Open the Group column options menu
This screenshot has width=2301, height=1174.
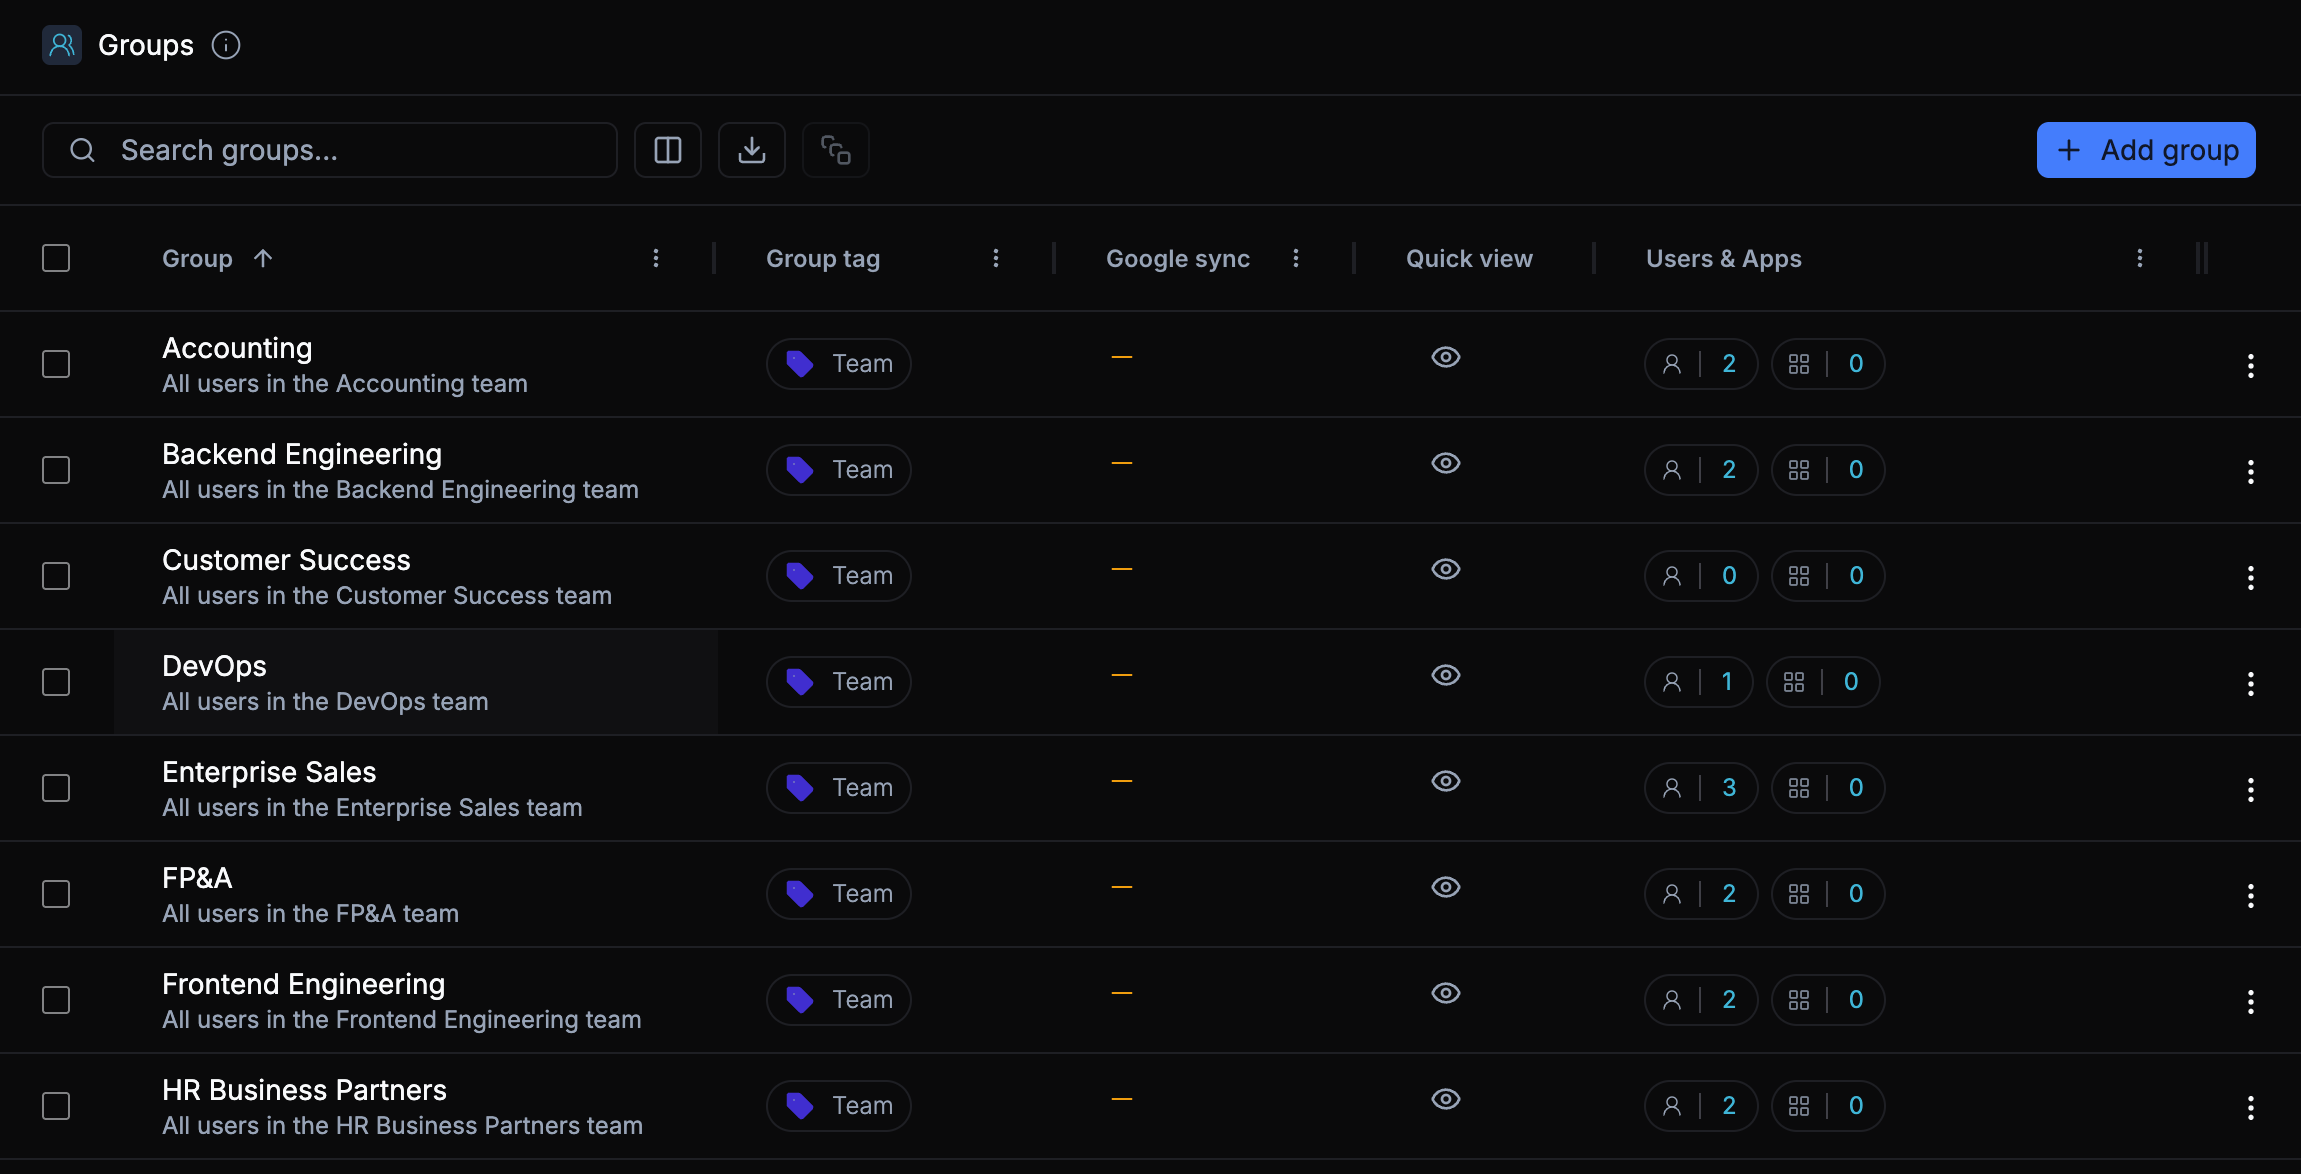(x=656, y=258)
